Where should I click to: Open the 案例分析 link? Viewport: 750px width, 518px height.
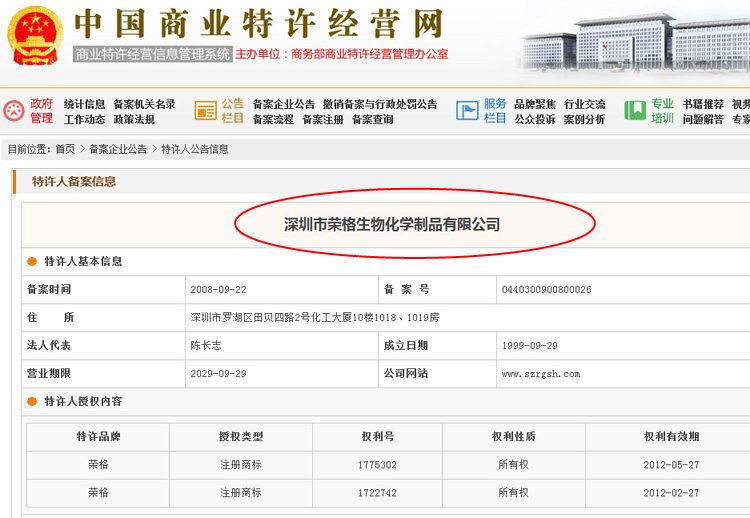click(x=584, y=120)
